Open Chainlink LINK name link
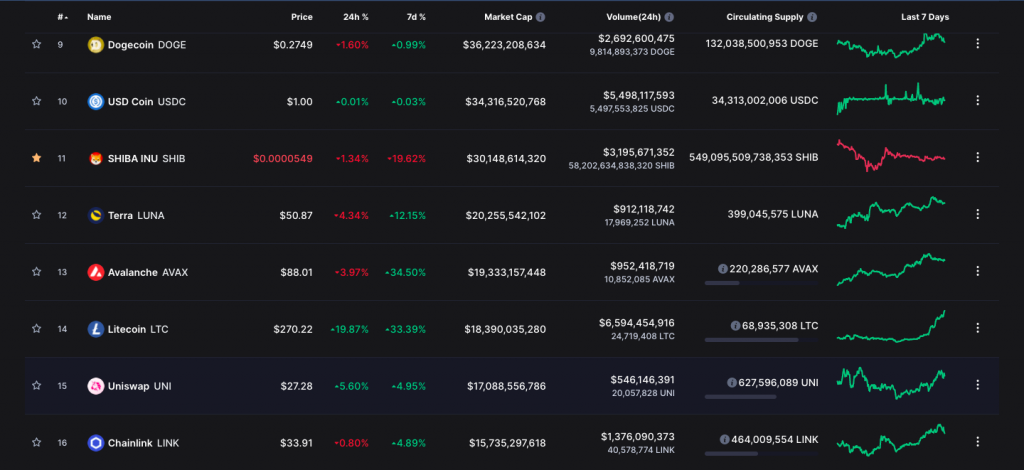This screenshot has width=1024, height=470. tap(143, 443)
